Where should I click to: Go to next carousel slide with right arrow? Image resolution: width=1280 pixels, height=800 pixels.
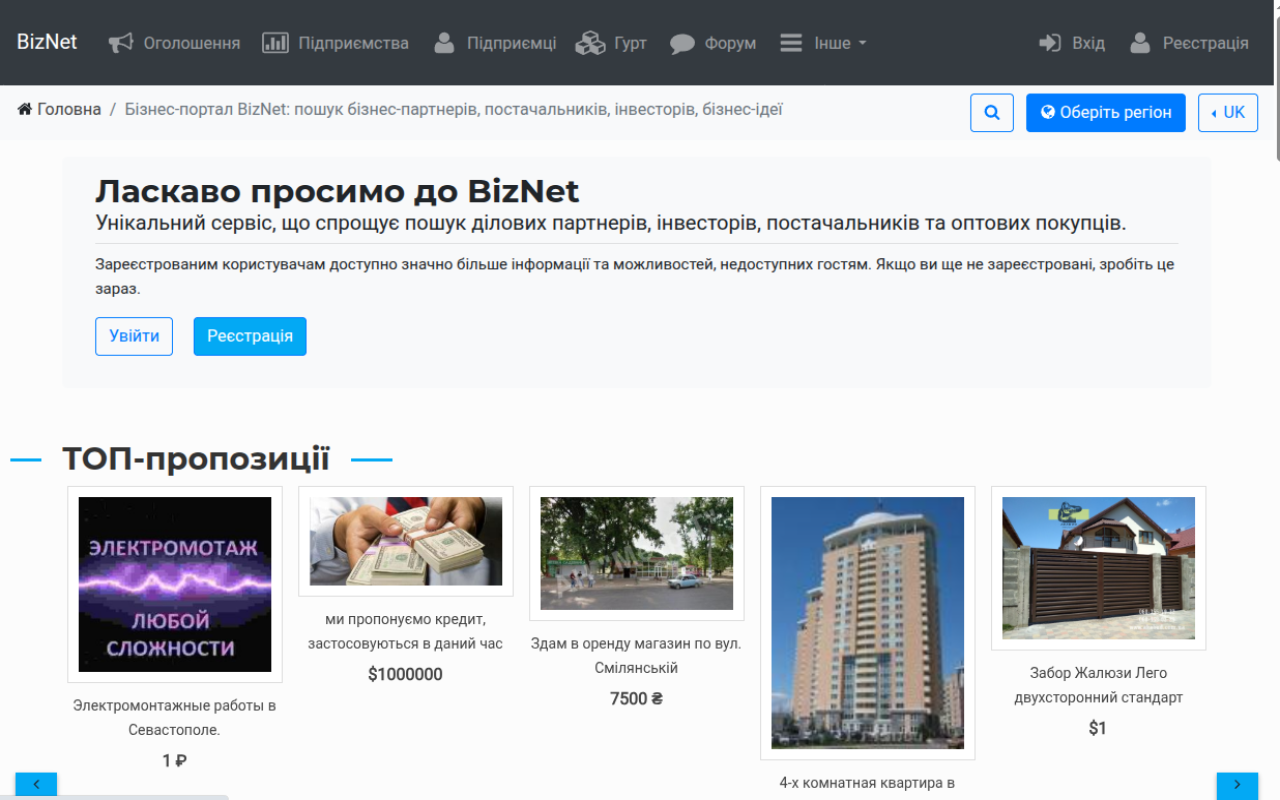click(1237, 785)
